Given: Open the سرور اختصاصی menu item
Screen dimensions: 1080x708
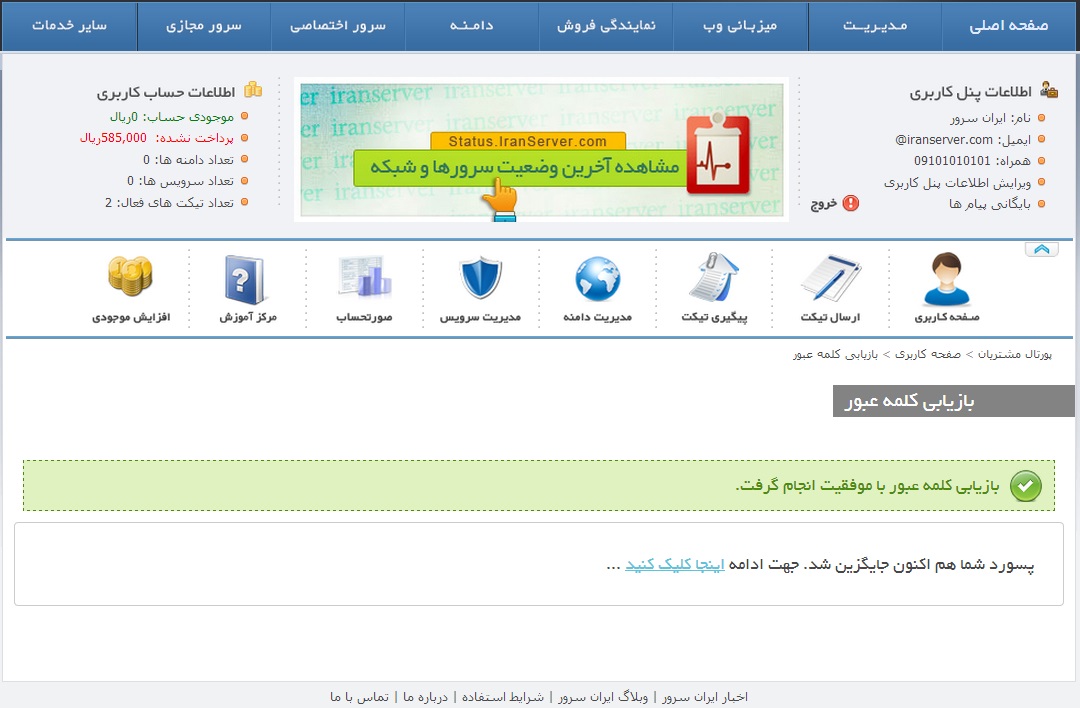Looking at the screenshot, I should pyautogui.click(x=338, y=25).
